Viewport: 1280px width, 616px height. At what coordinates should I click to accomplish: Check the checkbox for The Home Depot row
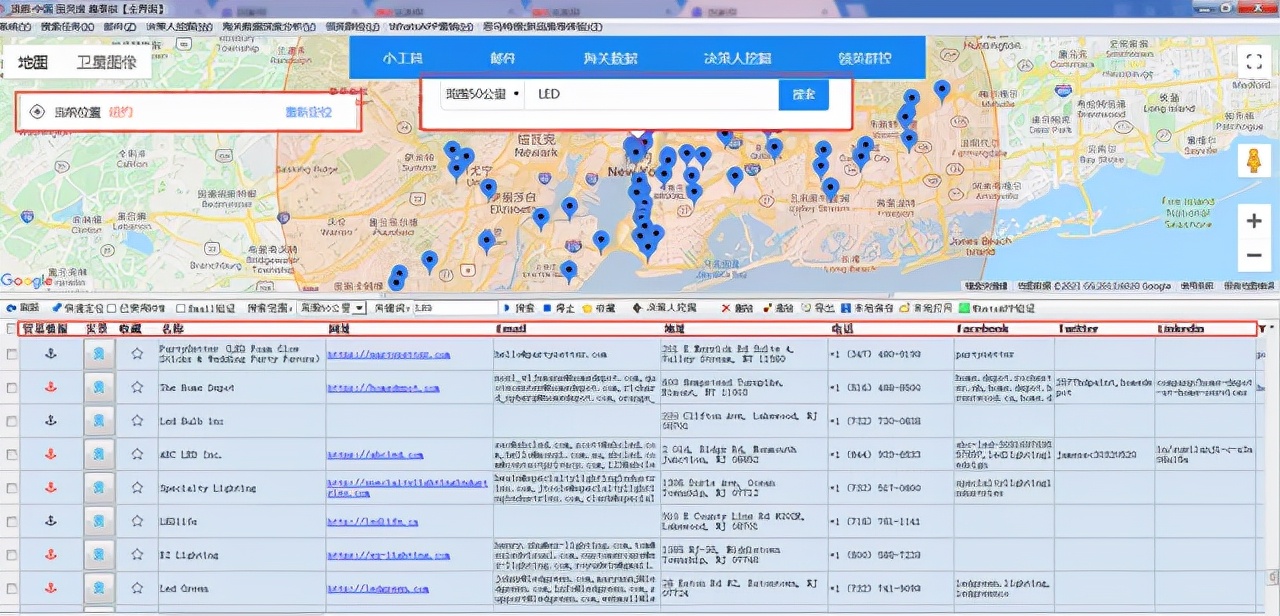(11, 388)
